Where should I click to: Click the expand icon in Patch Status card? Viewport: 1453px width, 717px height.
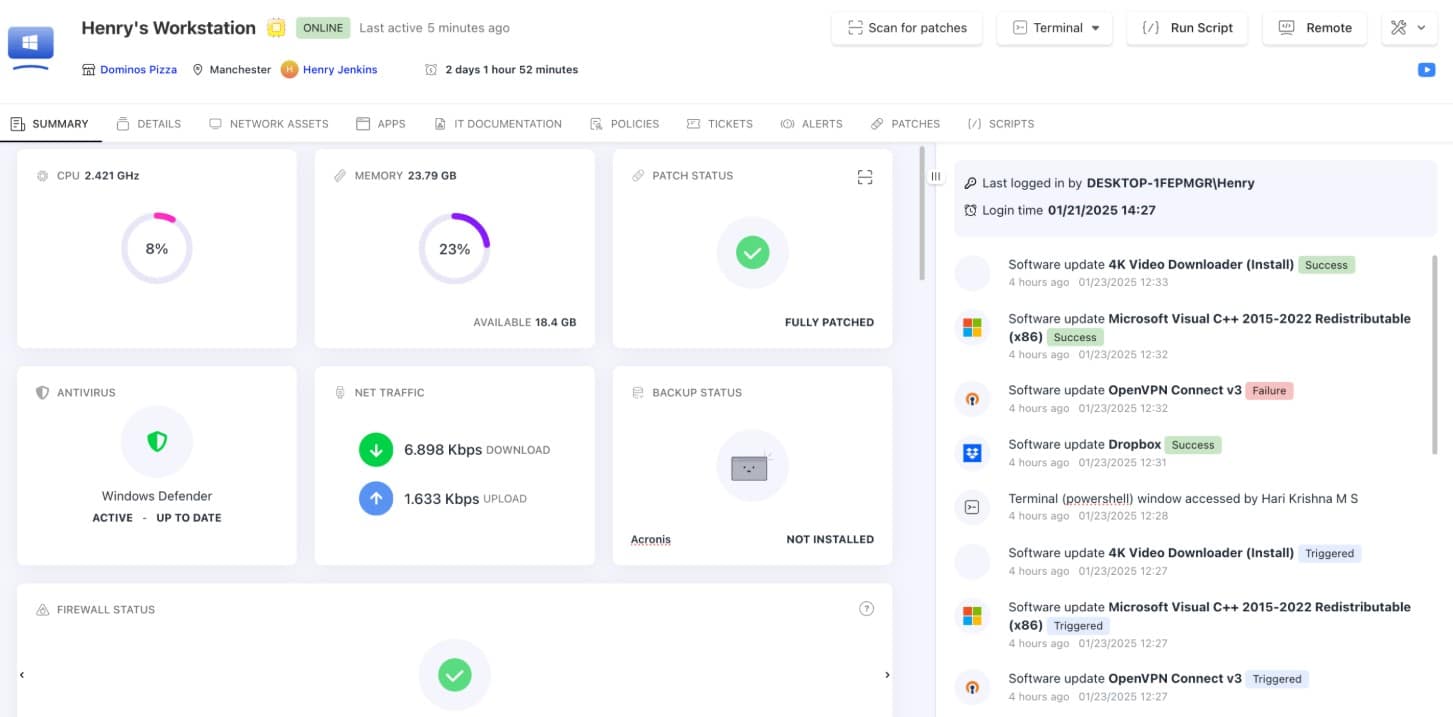[x=865, y=177]
